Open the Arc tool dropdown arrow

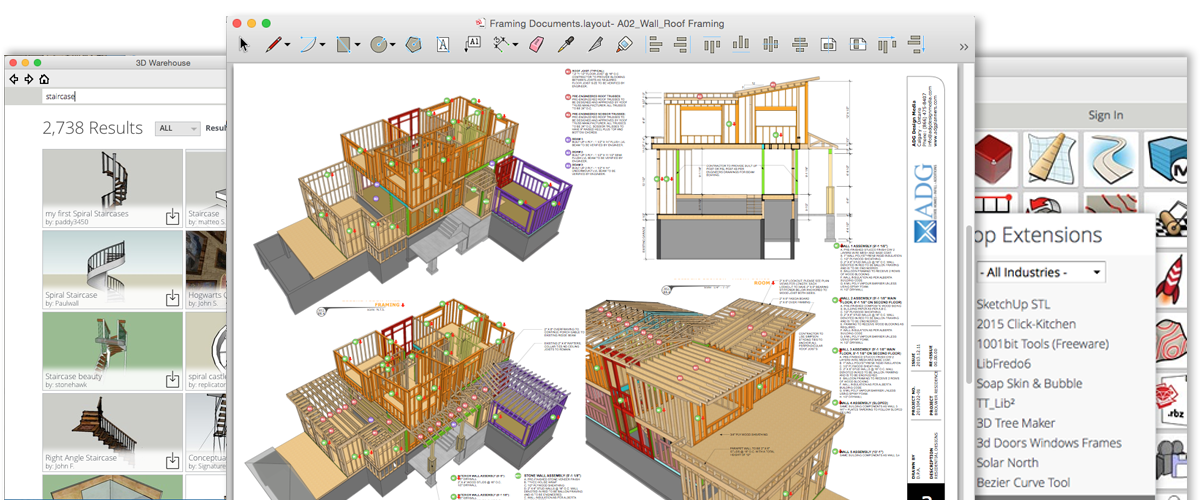coord(323,45)
